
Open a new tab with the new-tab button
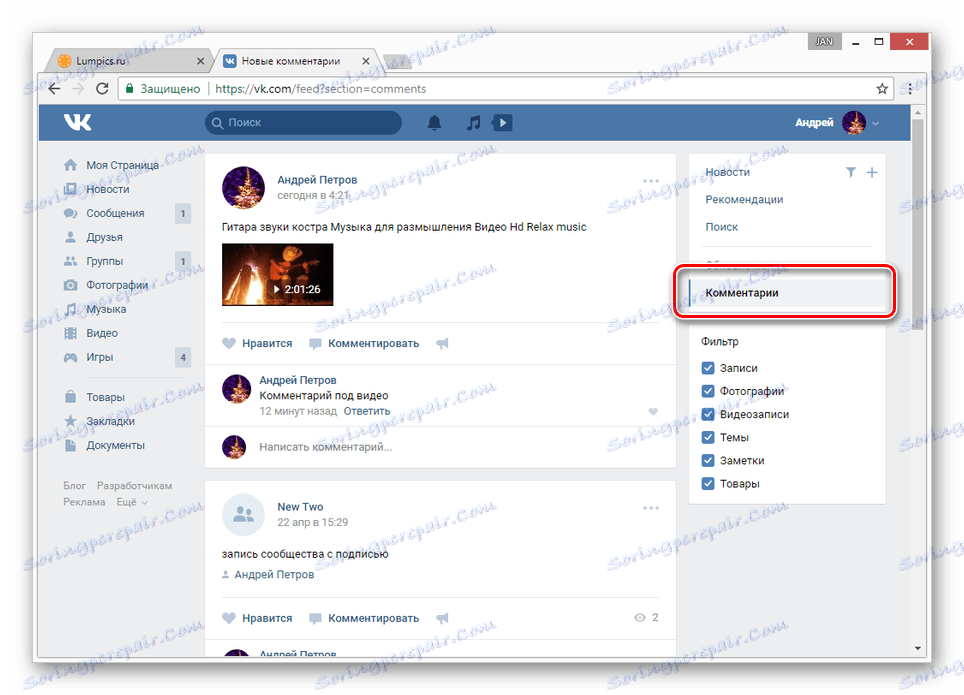point(397,61)
